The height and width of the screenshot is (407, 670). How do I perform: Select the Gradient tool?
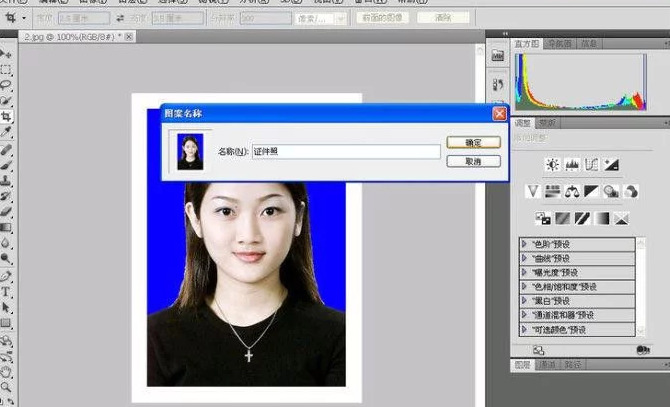coord(6,227)
